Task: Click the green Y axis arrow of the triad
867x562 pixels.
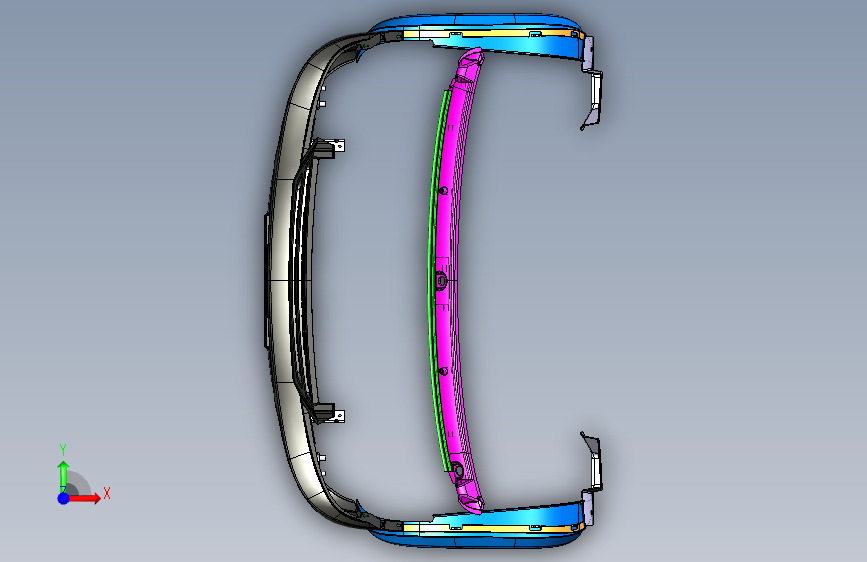Action: tap(64, 475)
